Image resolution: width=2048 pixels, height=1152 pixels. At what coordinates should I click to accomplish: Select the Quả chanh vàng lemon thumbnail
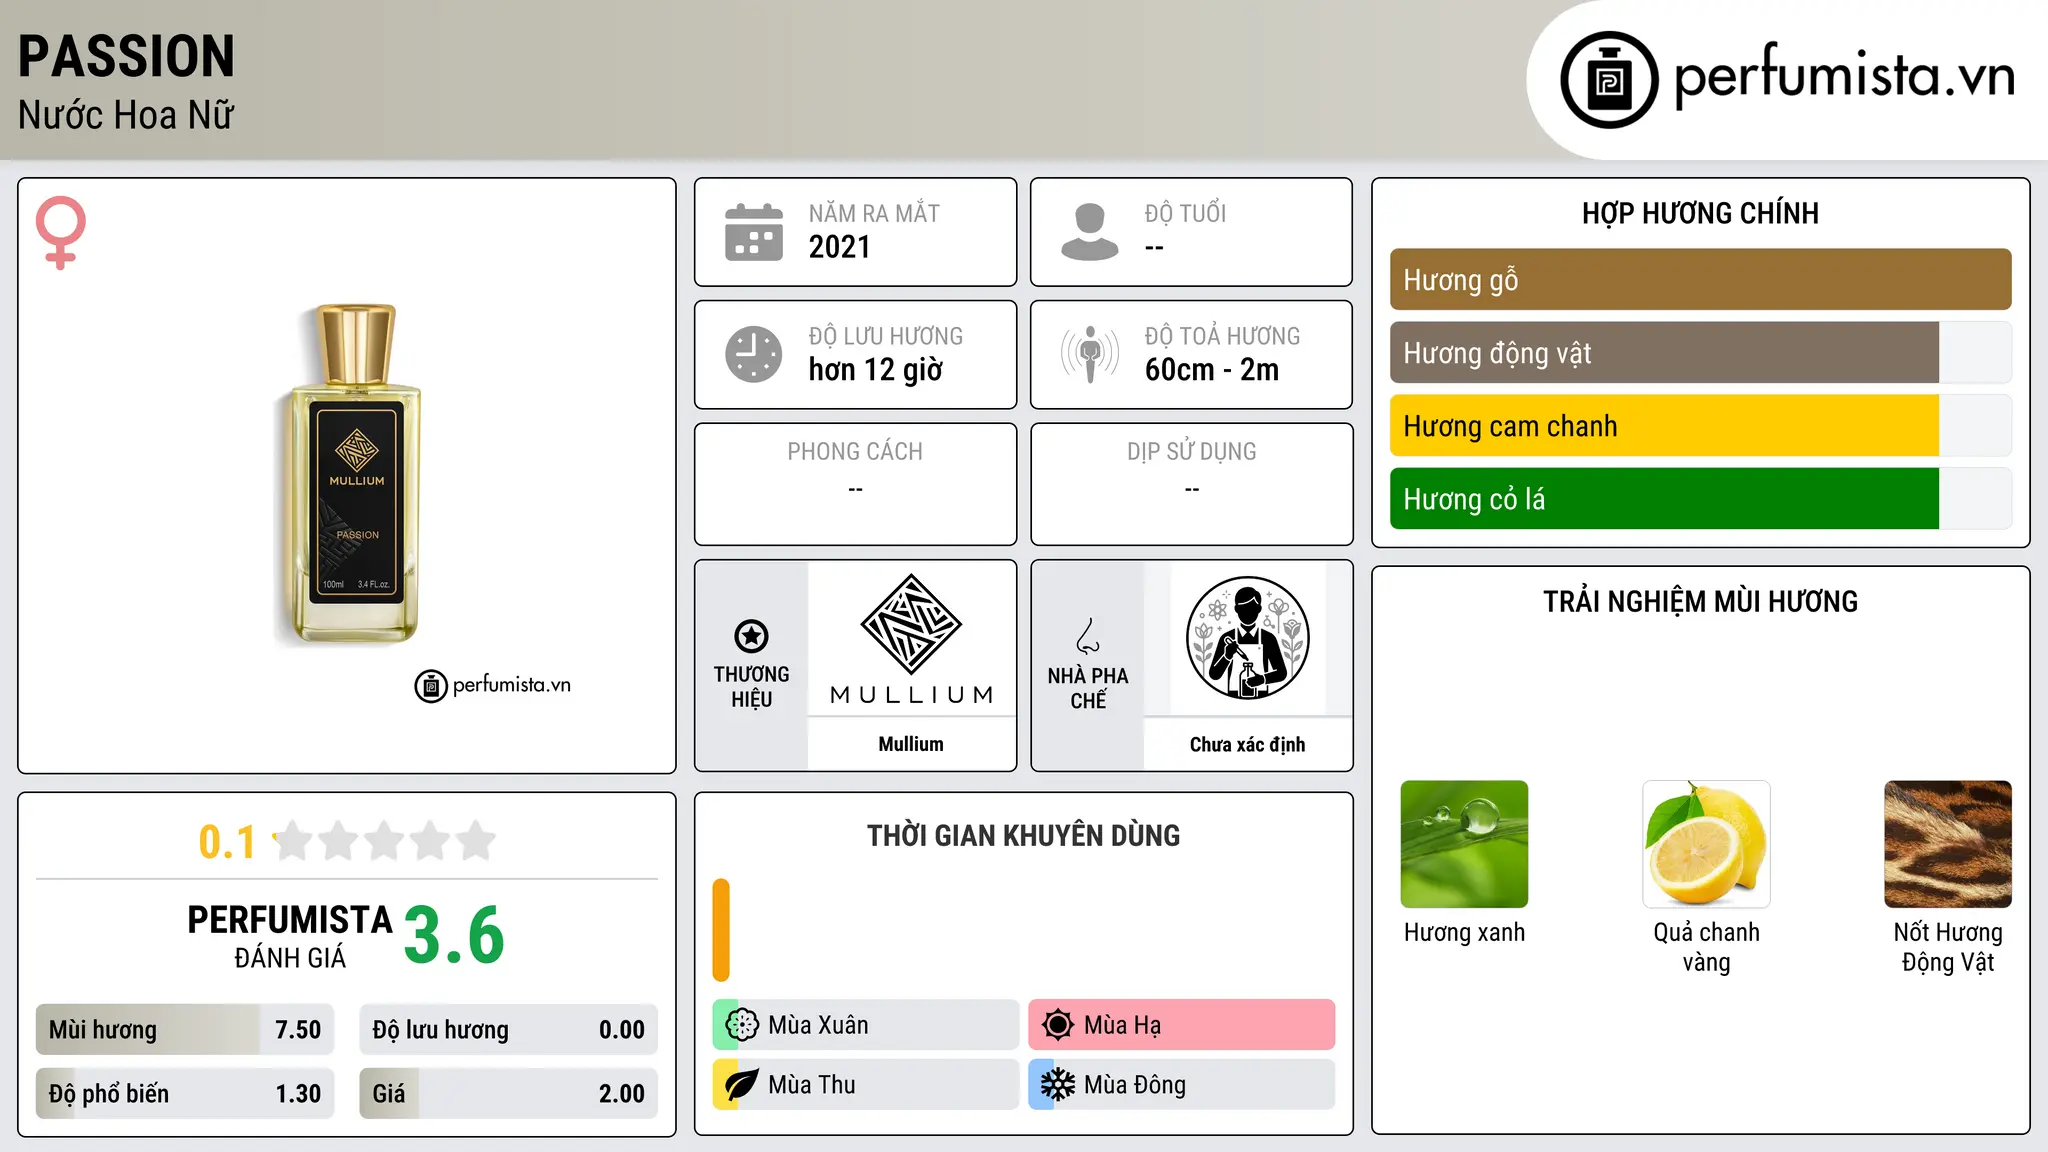[1706, 844]
